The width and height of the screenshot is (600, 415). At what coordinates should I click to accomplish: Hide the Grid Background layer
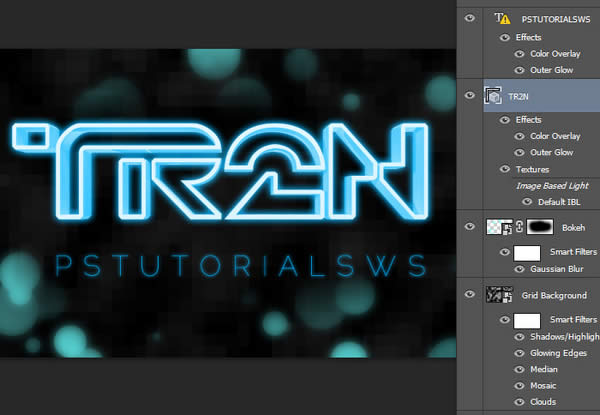point(469,295)
